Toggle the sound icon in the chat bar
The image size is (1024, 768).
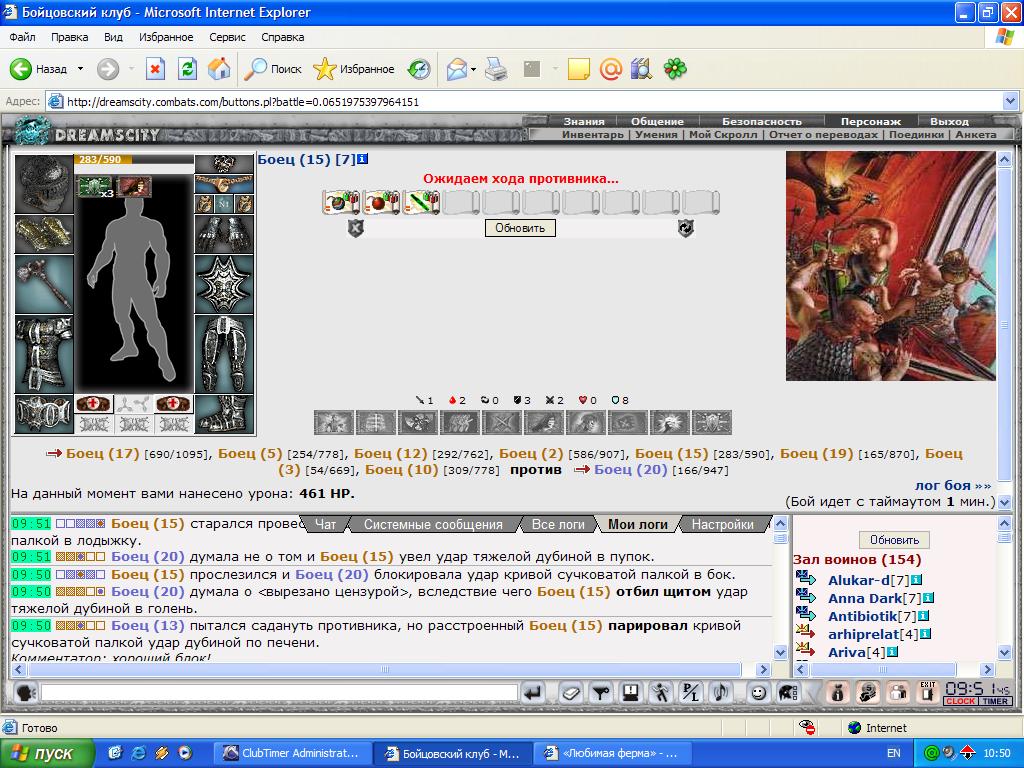(722, 693)
